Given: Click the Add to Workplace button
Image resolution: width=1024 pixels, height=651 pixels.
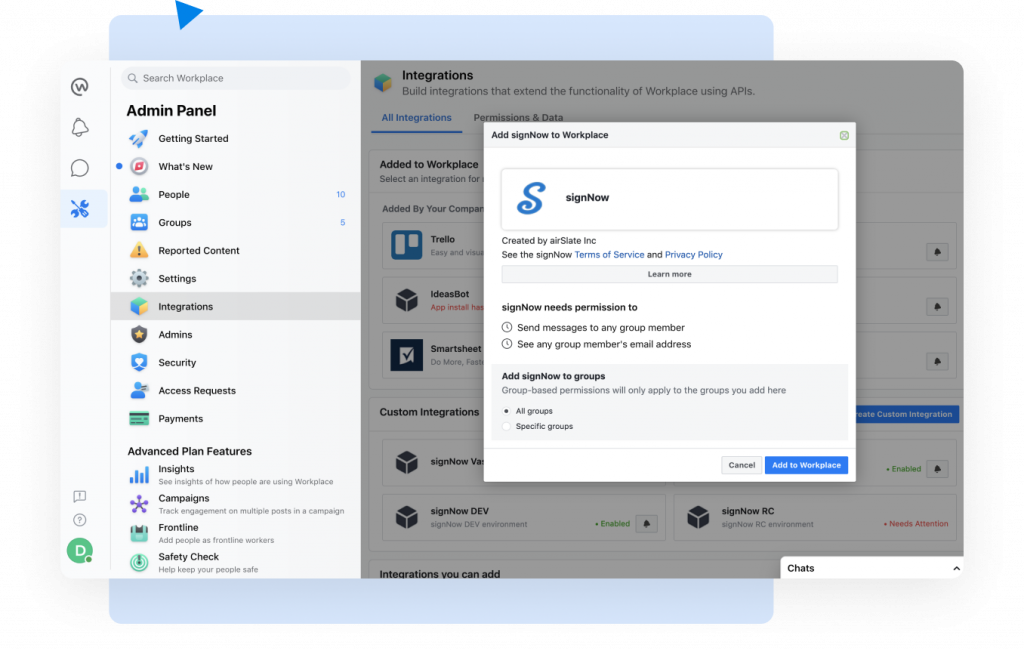Looking at the screenshot, I should point(806,465).
